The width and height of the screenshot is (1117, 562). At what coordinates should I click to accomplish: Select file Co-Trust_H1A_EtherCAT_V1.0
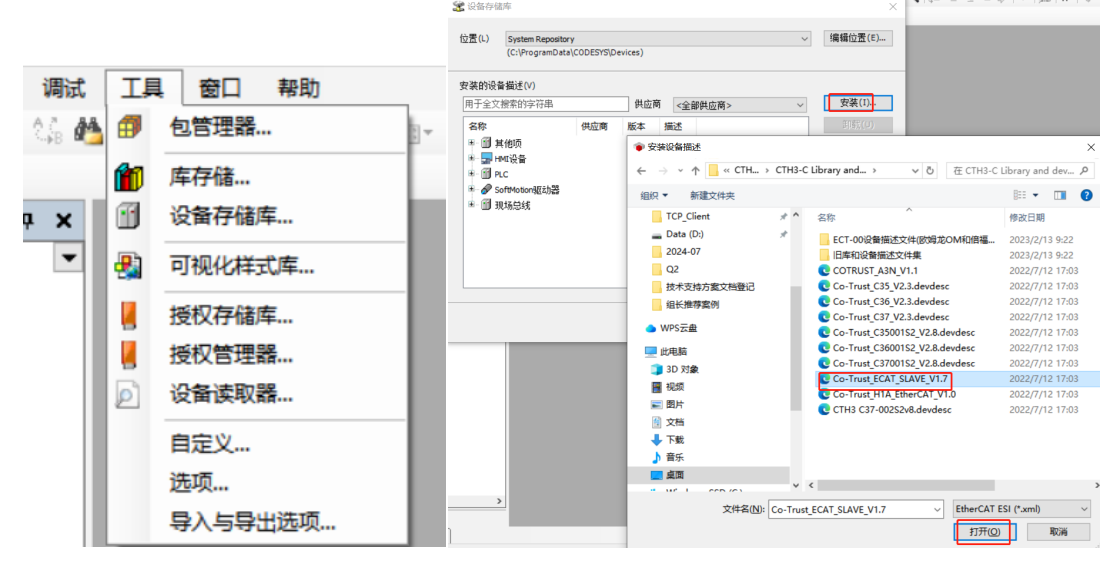coord(894,395)
